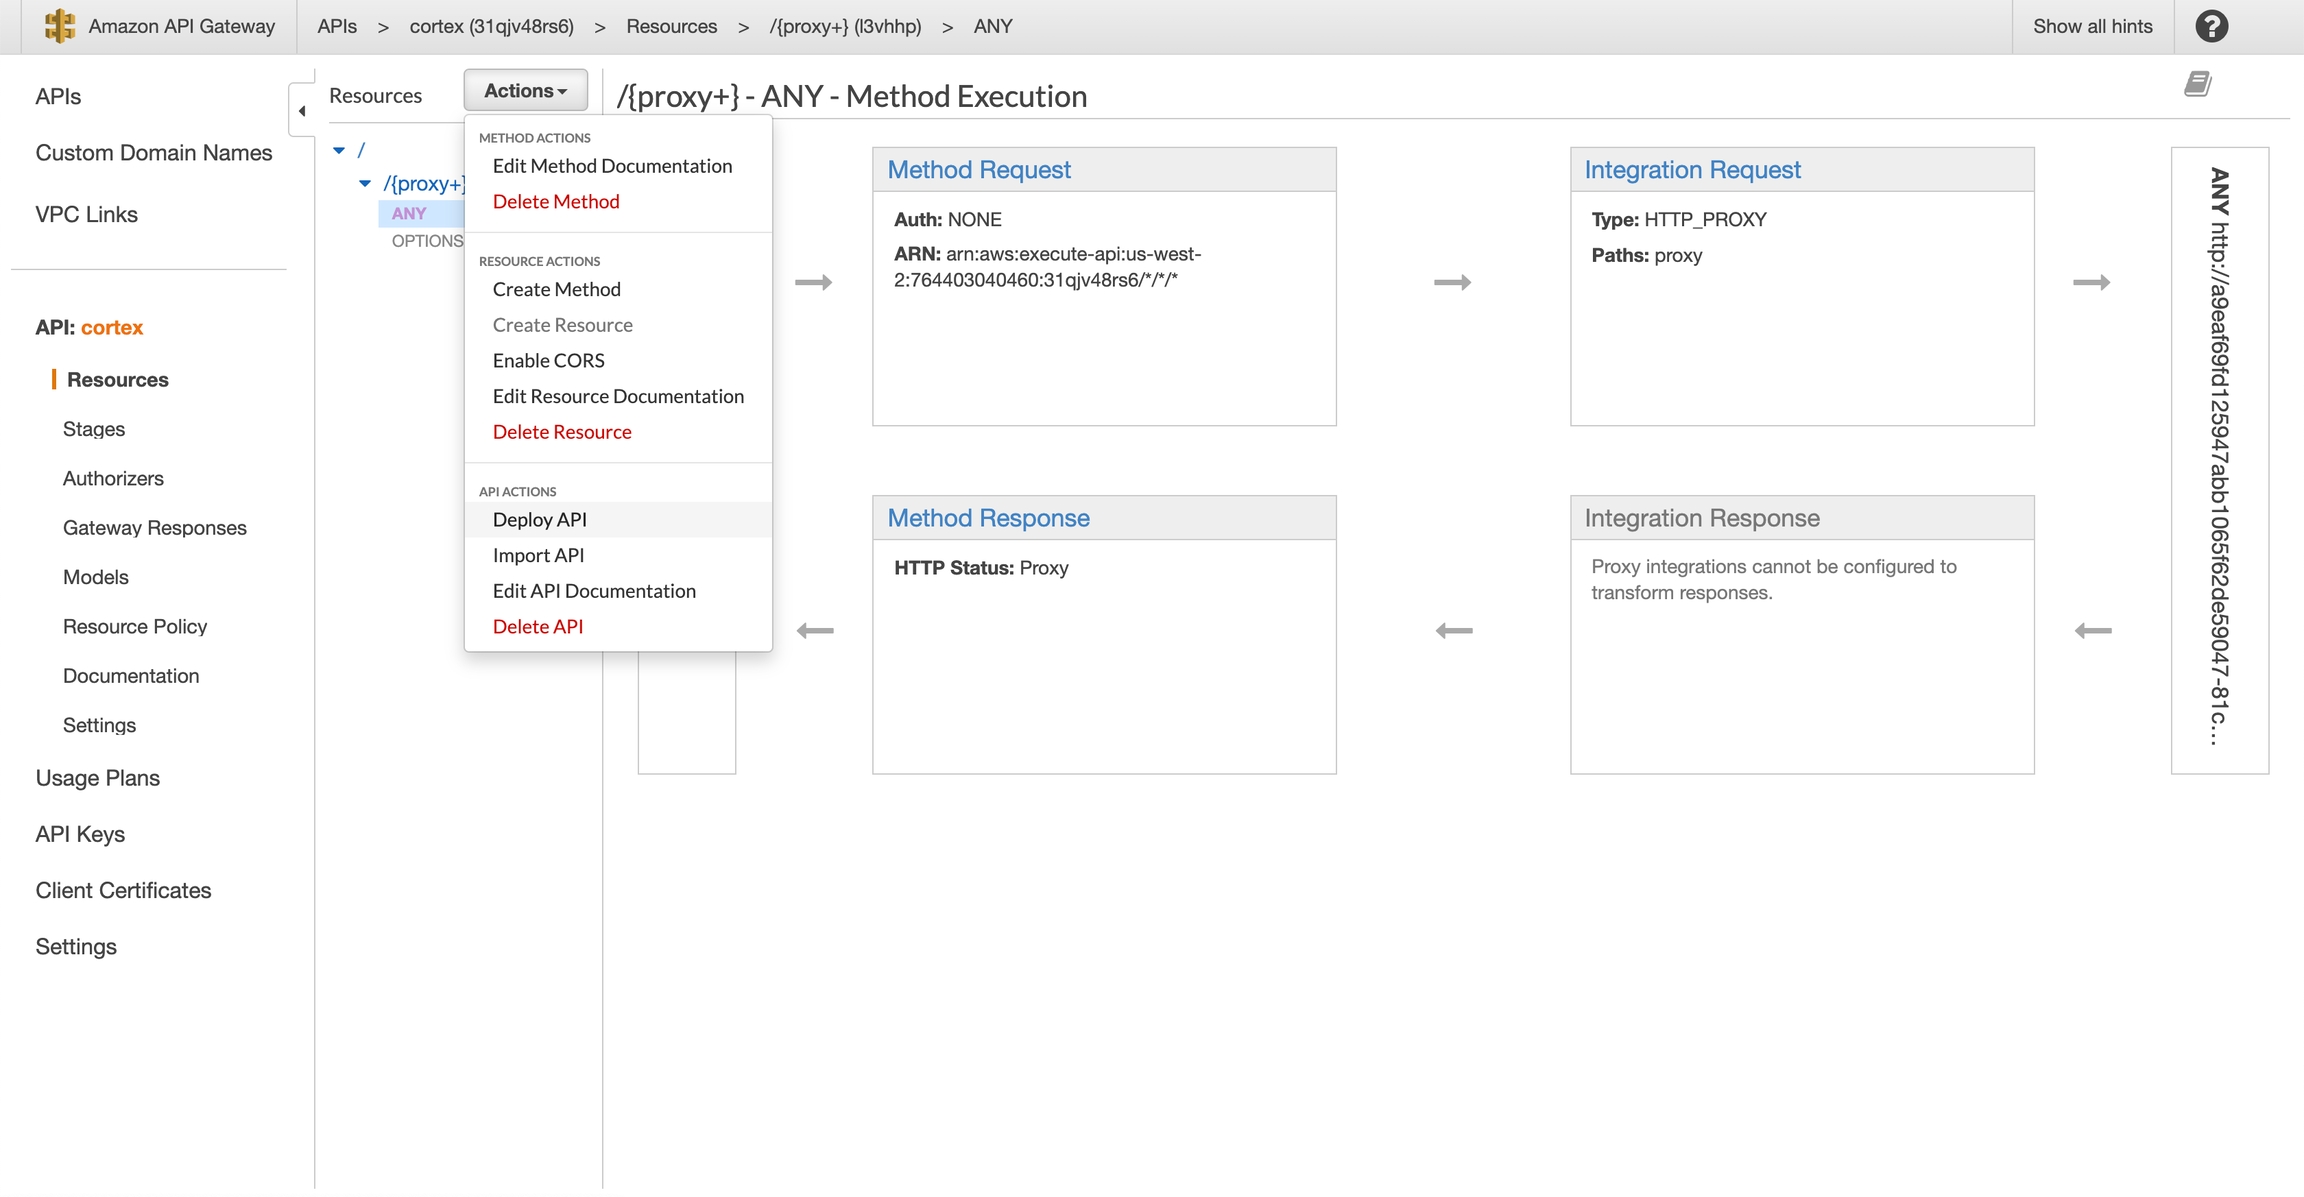Click the arrow before Method Response

click(x=815, y=631)
